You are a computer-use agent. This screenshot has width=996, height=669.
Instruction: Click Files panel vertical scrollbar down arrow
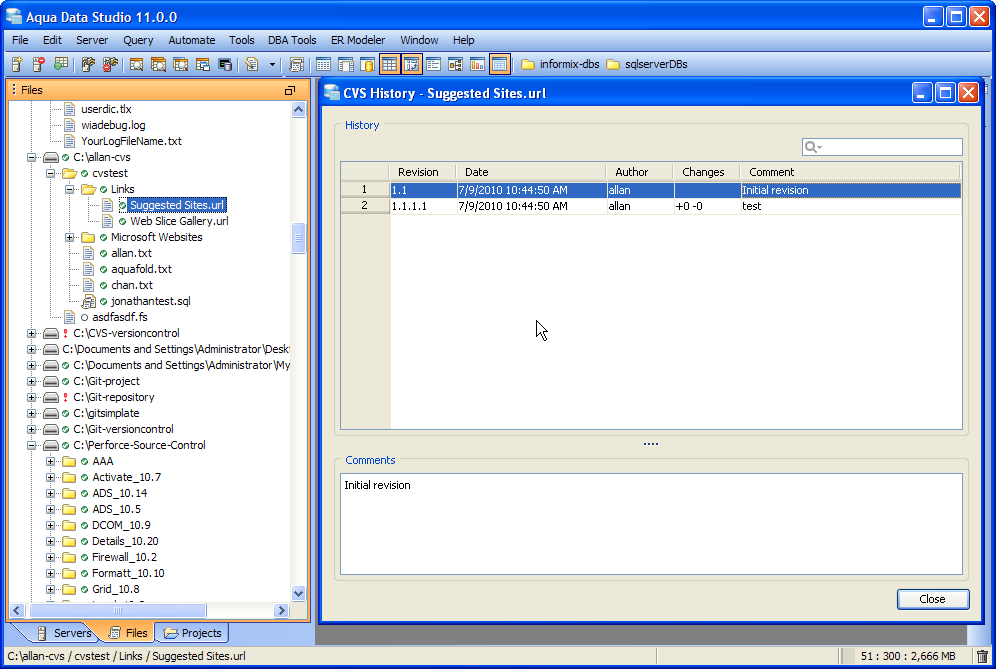(x=299, y=593)
